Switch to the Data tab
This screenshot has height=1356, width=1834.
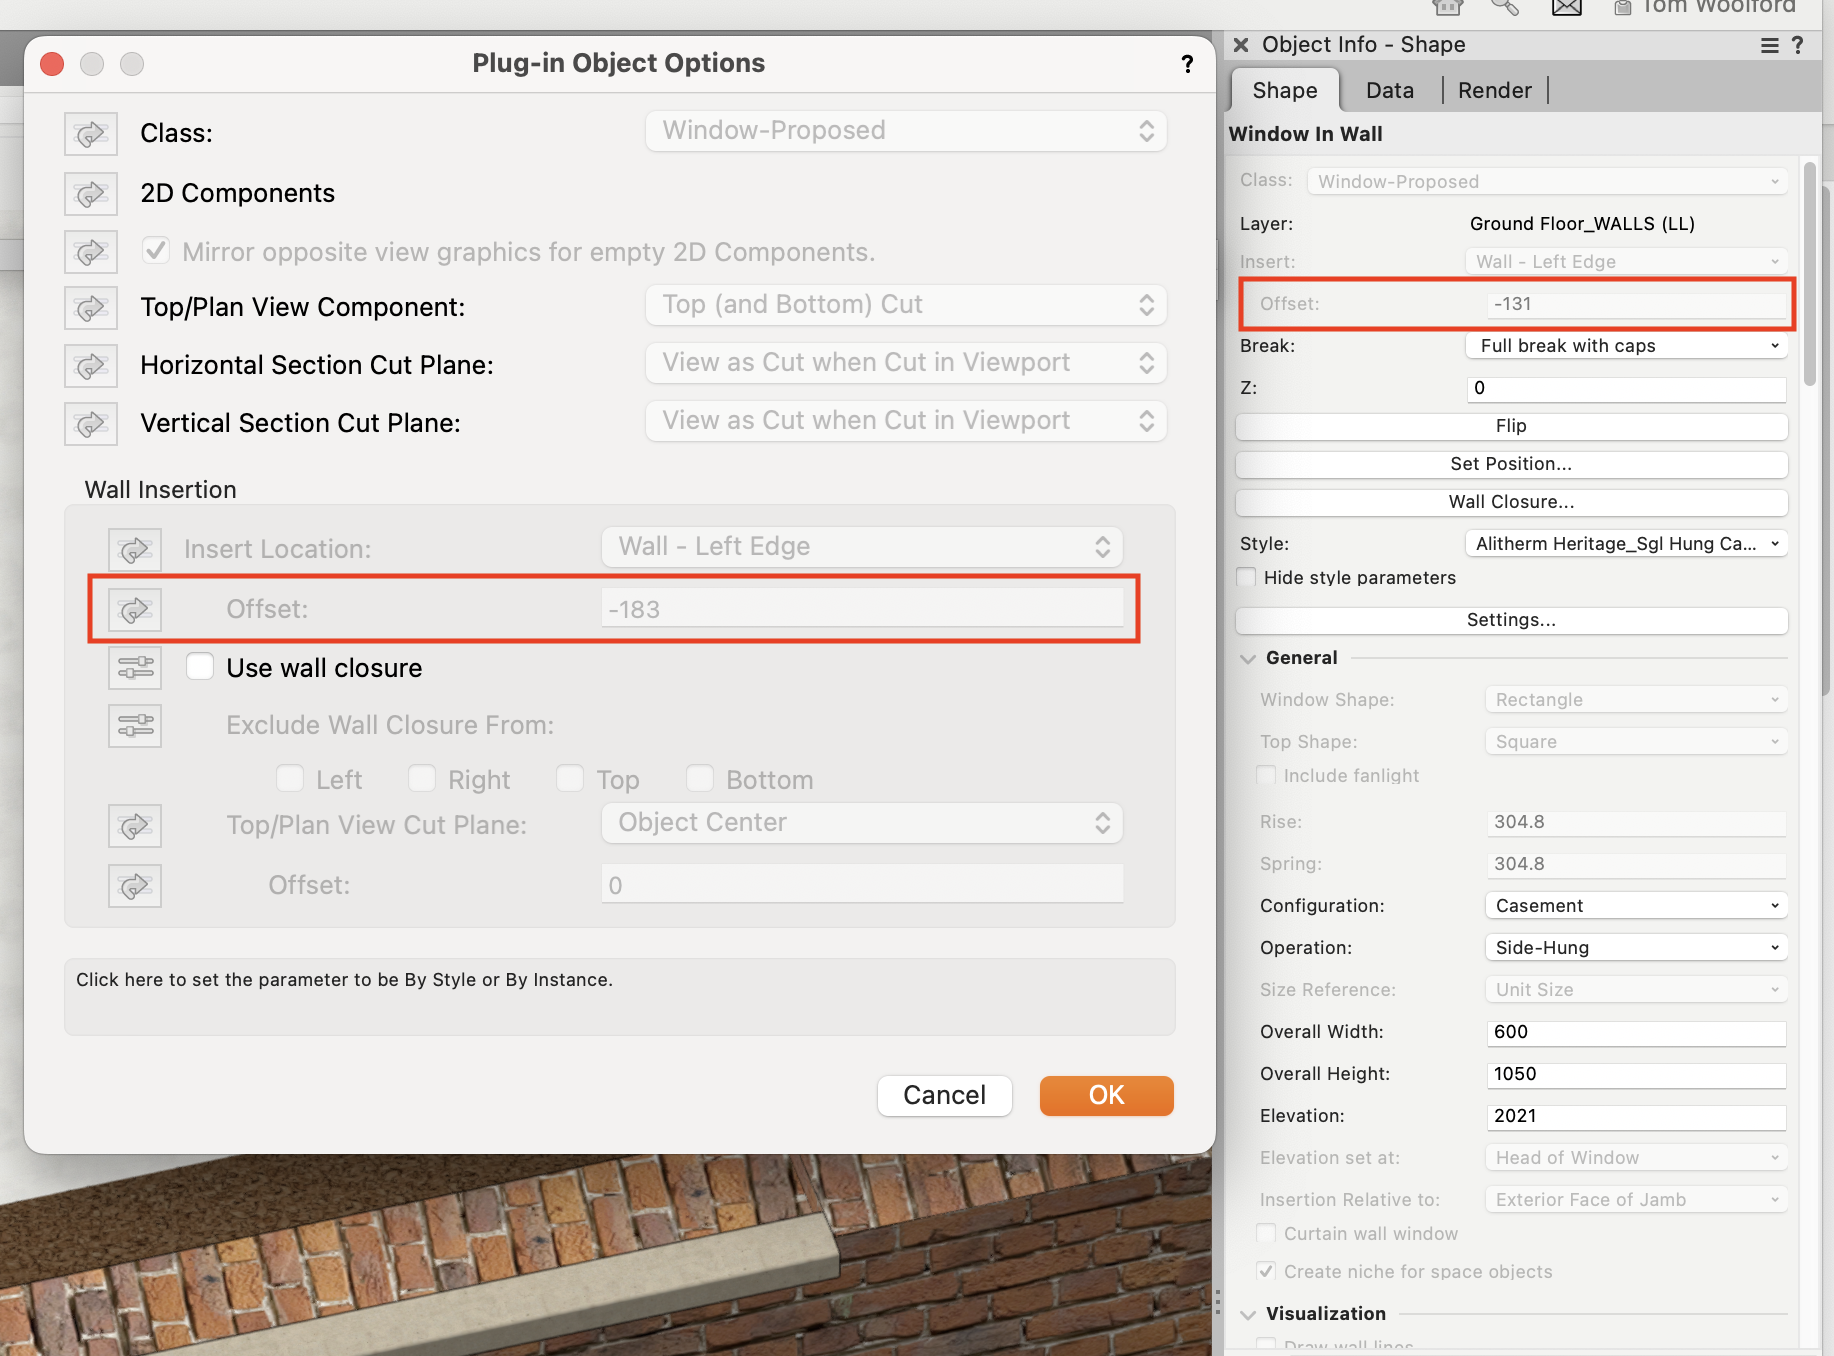[1389, 90]
